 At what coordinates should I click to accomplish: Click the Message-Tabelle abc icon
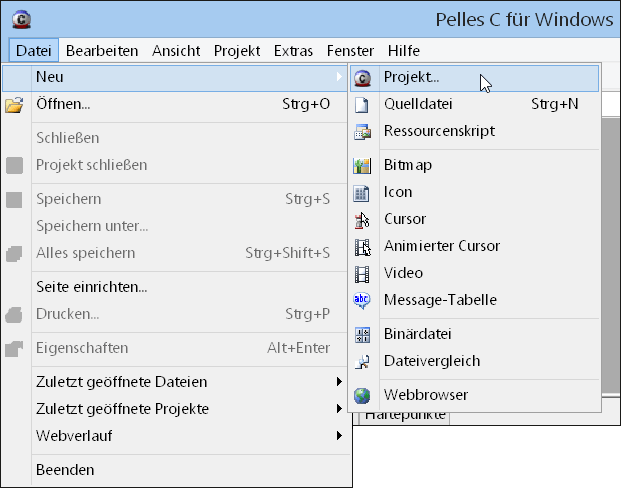pos(363,300)
